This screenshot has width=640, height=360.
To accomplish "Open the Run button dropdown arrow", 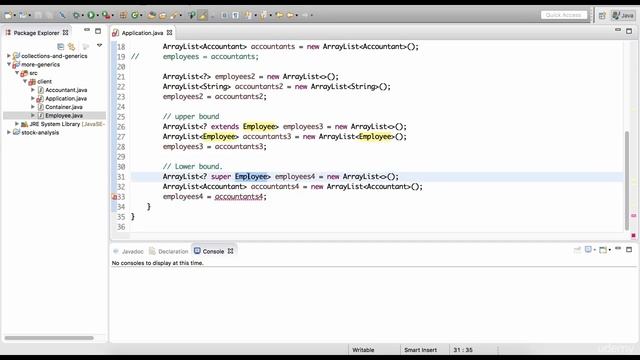I will pyautogui.click(x=98, y=16).
